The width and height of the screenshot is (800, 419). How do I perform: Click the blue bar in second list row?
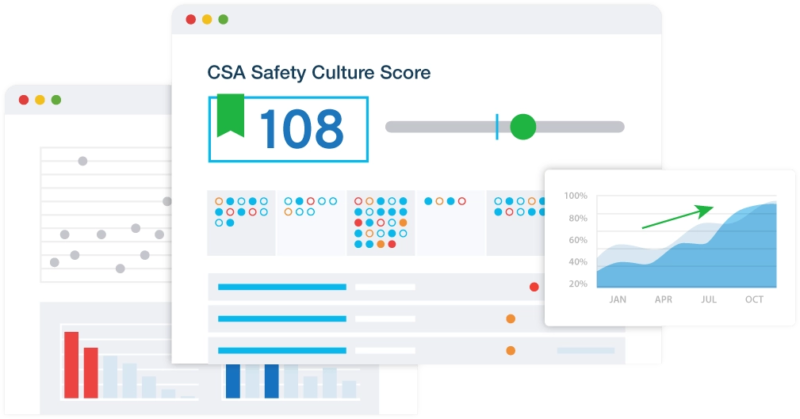(282, 318)
